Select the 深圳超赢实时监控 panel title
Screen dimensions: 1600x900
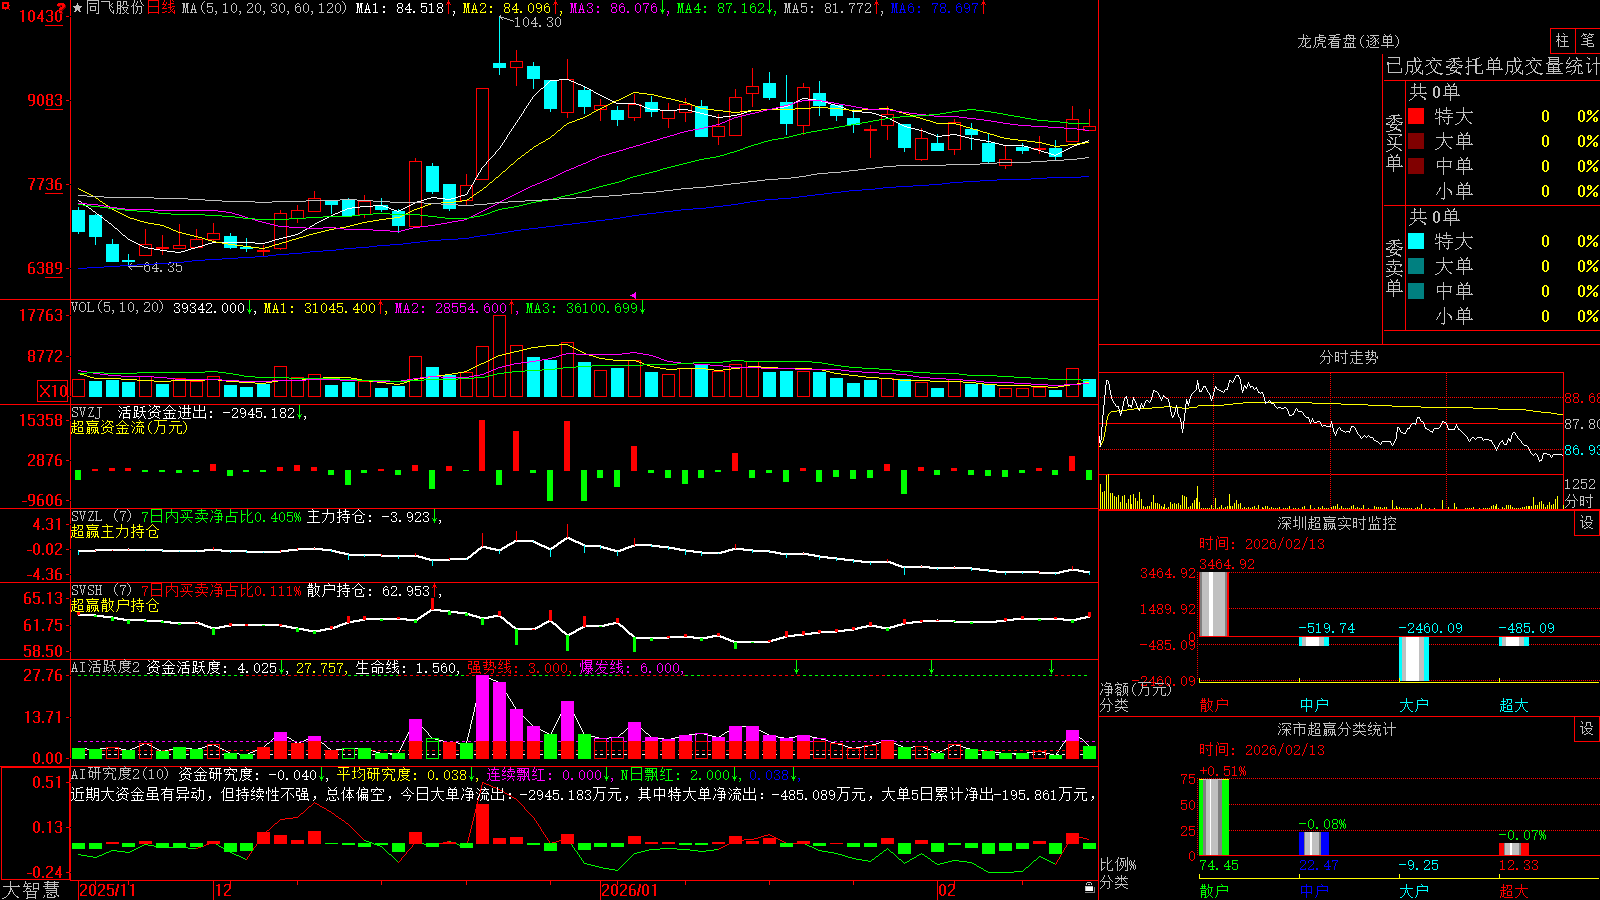click(x=1337, y=523)
